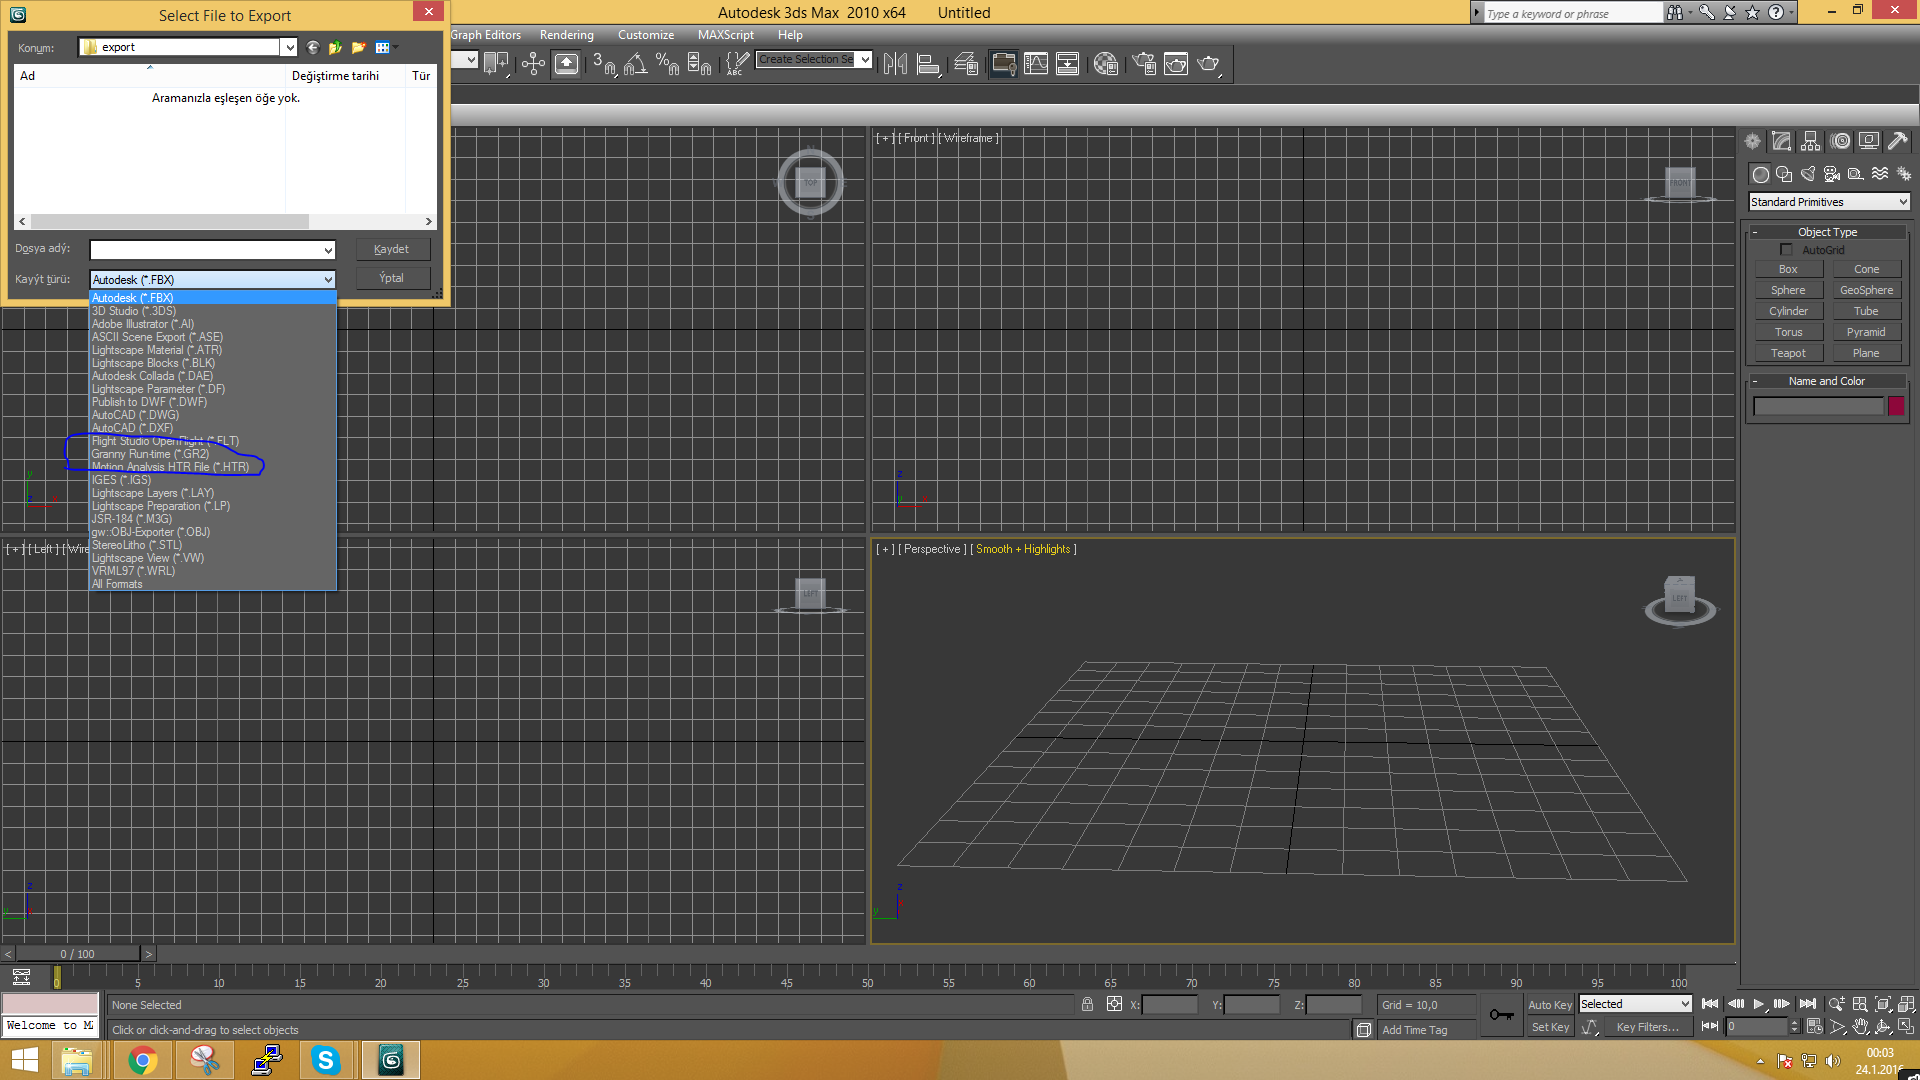
Task: Switch to the Hierarchy panel tab
Action: point(1810,141)
